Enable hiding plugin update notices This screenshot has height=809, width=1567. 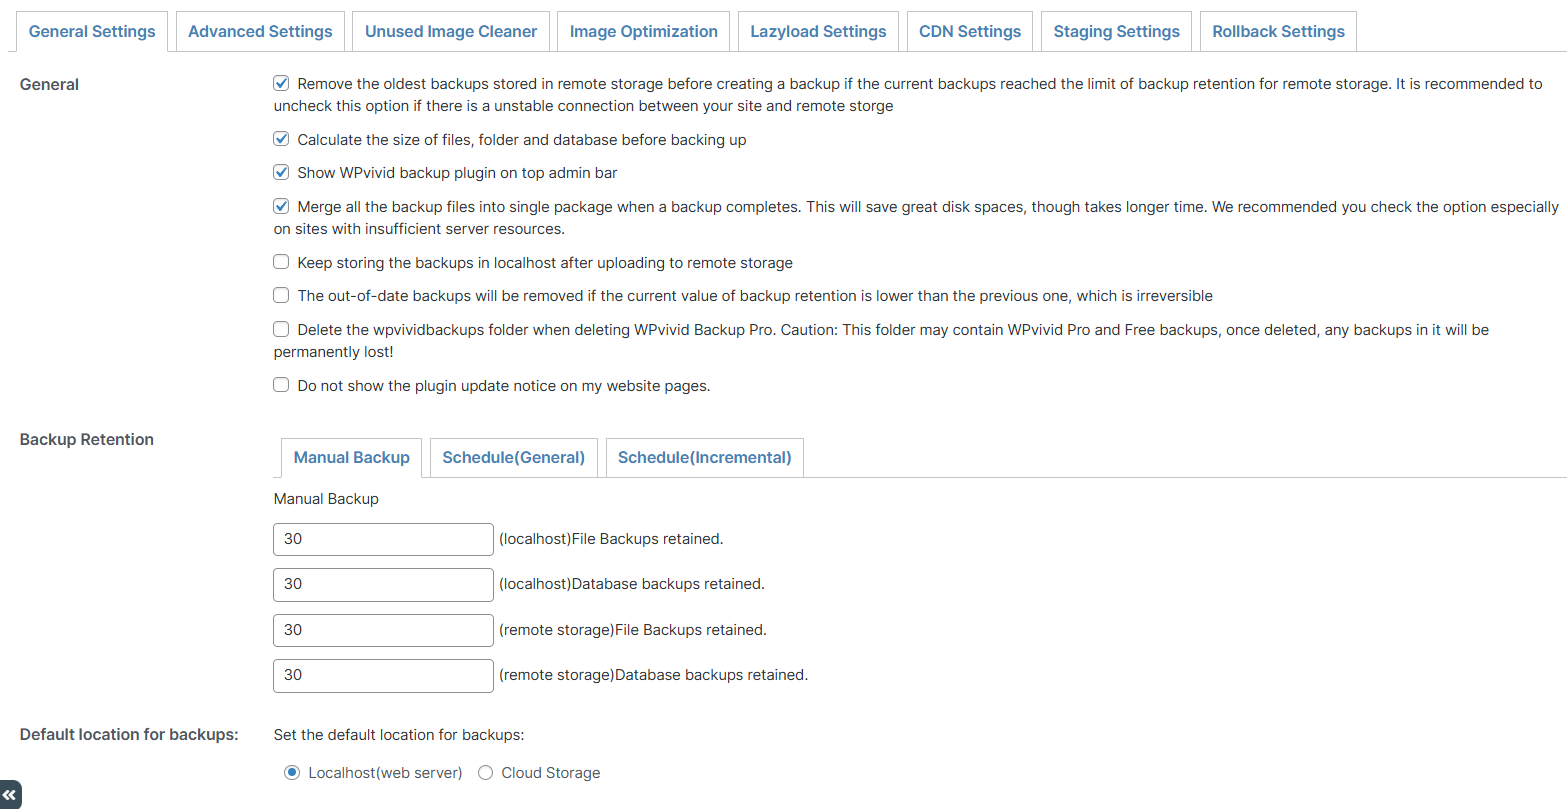281,385
